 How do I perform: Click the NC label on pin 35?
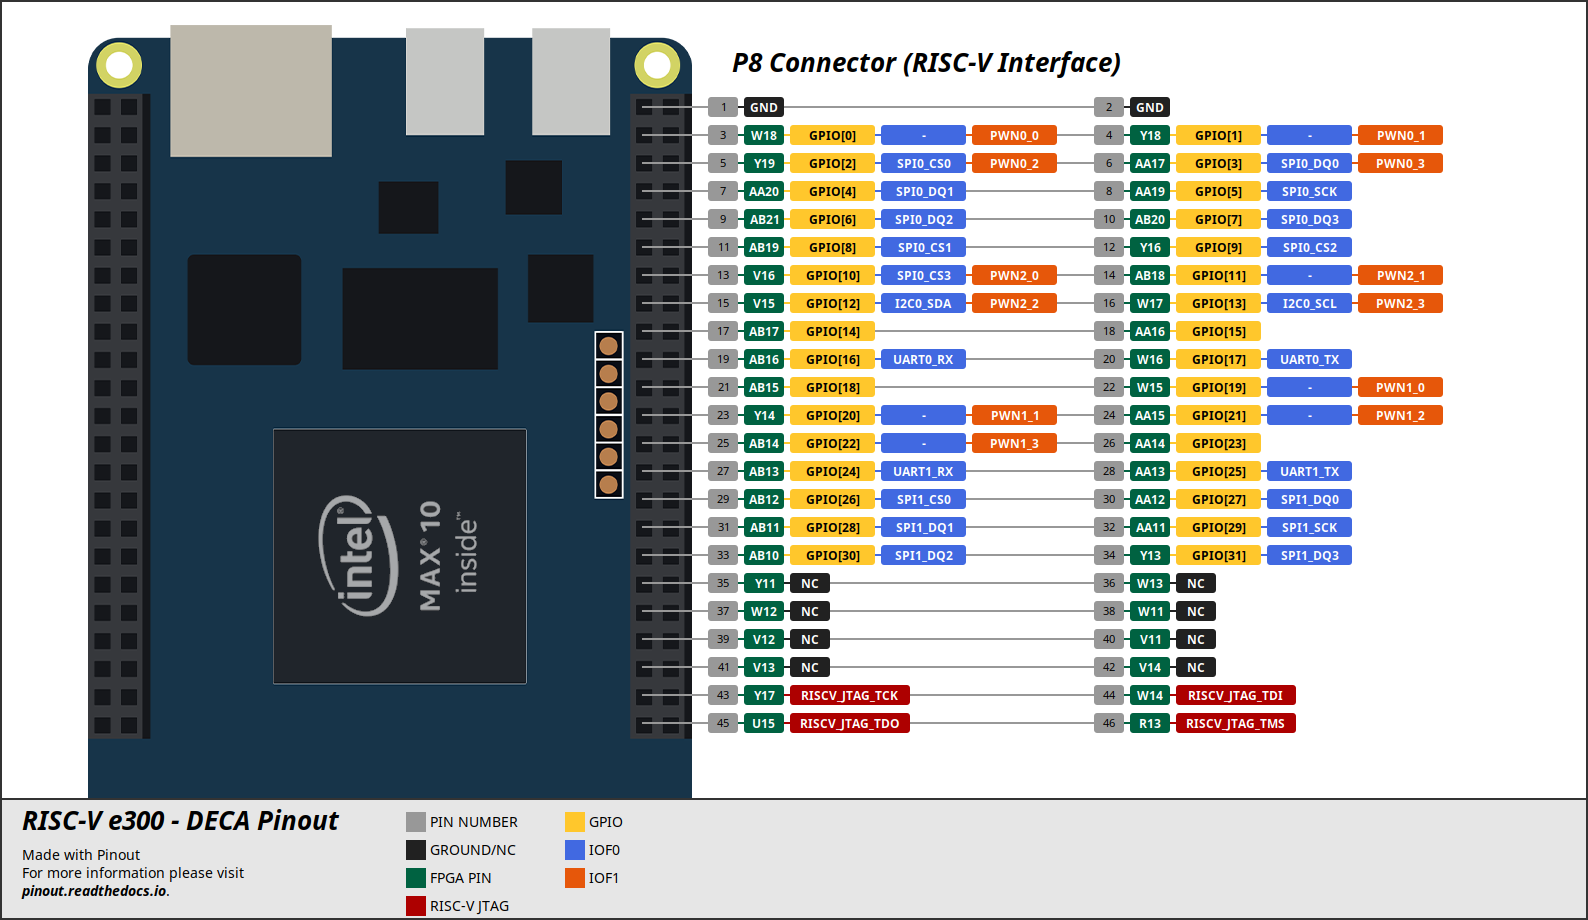810,583
